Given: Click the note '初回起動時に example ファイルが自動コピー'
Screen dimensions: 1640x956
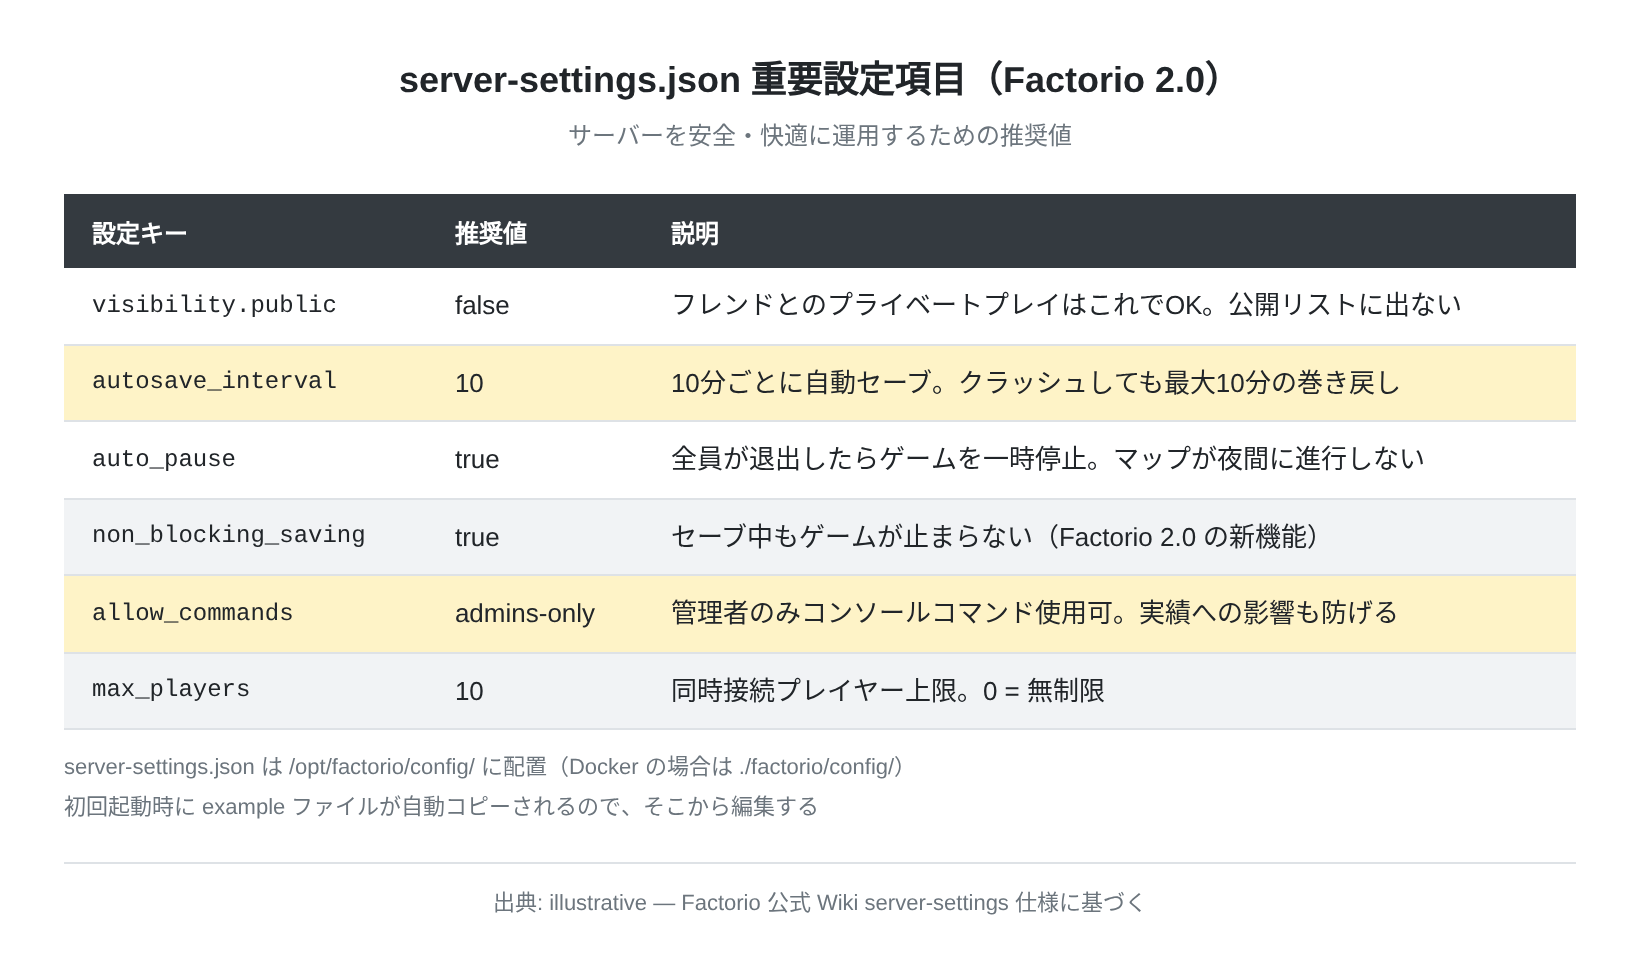Looking at the screenshot, I should coord(441,807).
